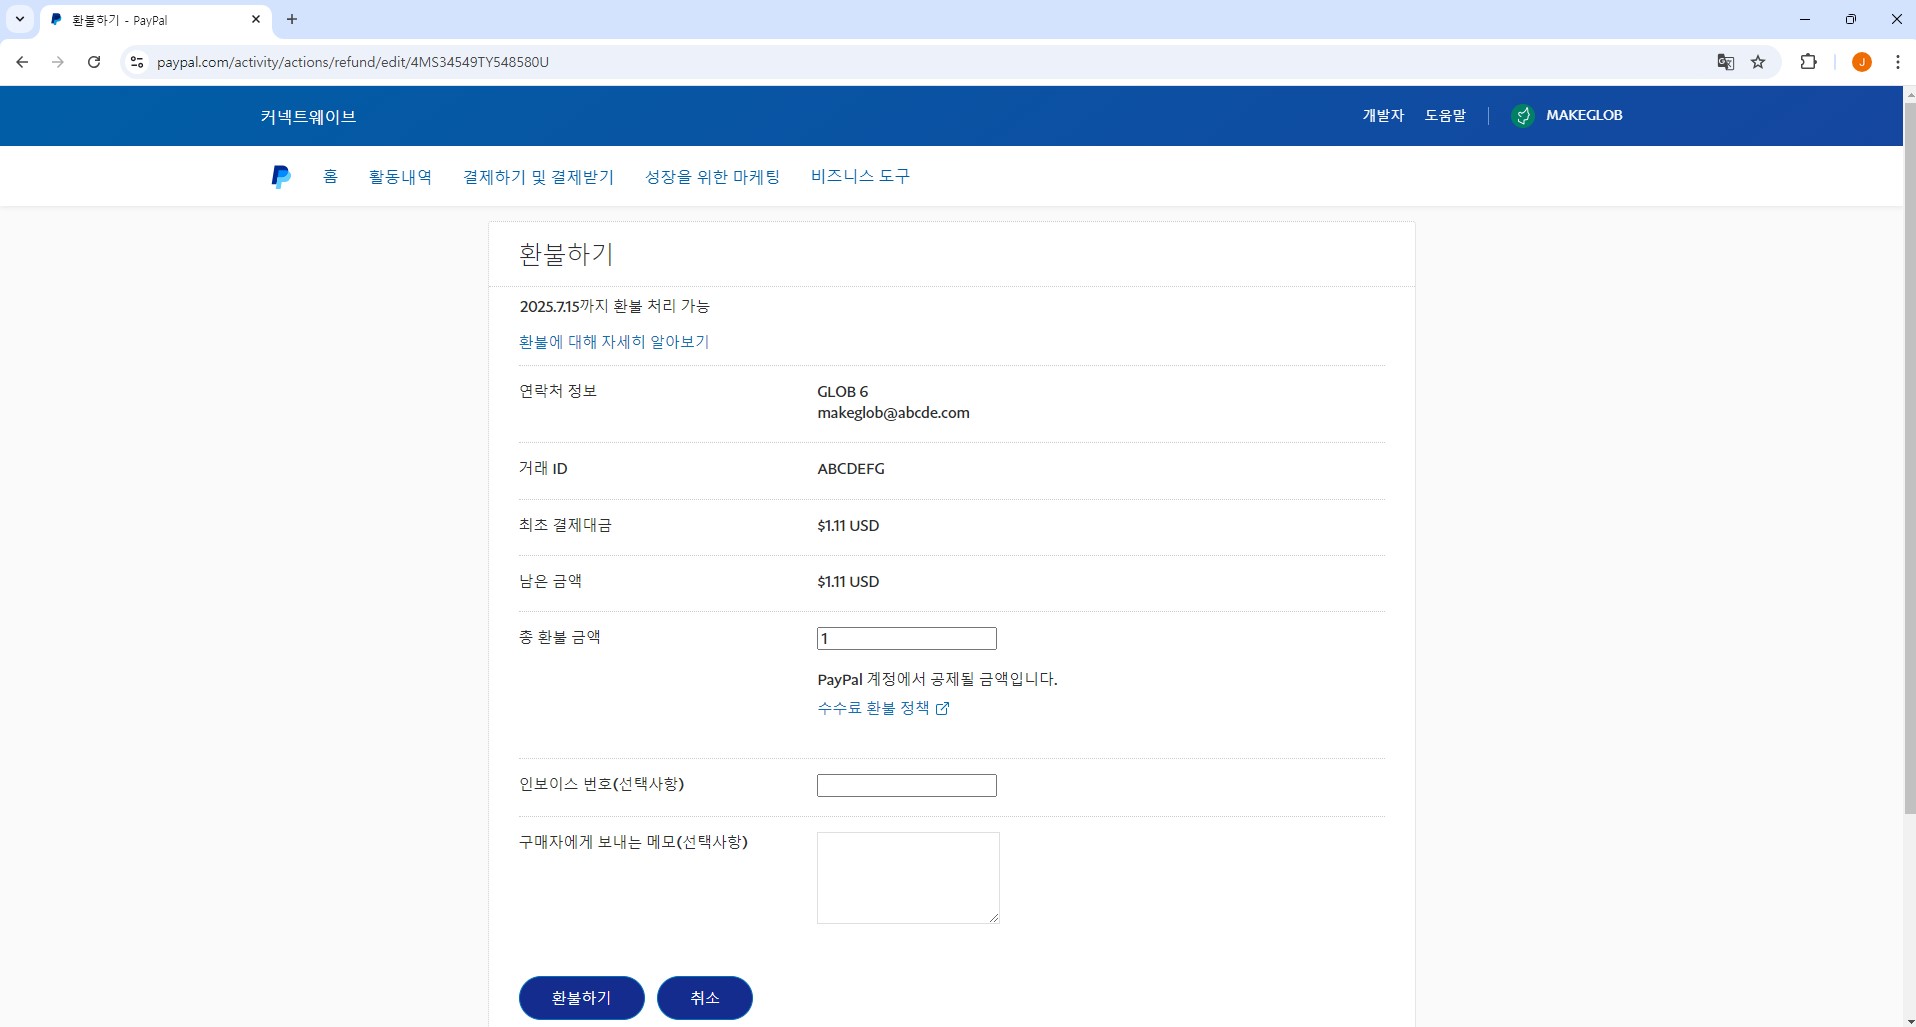Click the translate page icon
This screenshot has height=1027, width=1916.
tap(1726, 62)
